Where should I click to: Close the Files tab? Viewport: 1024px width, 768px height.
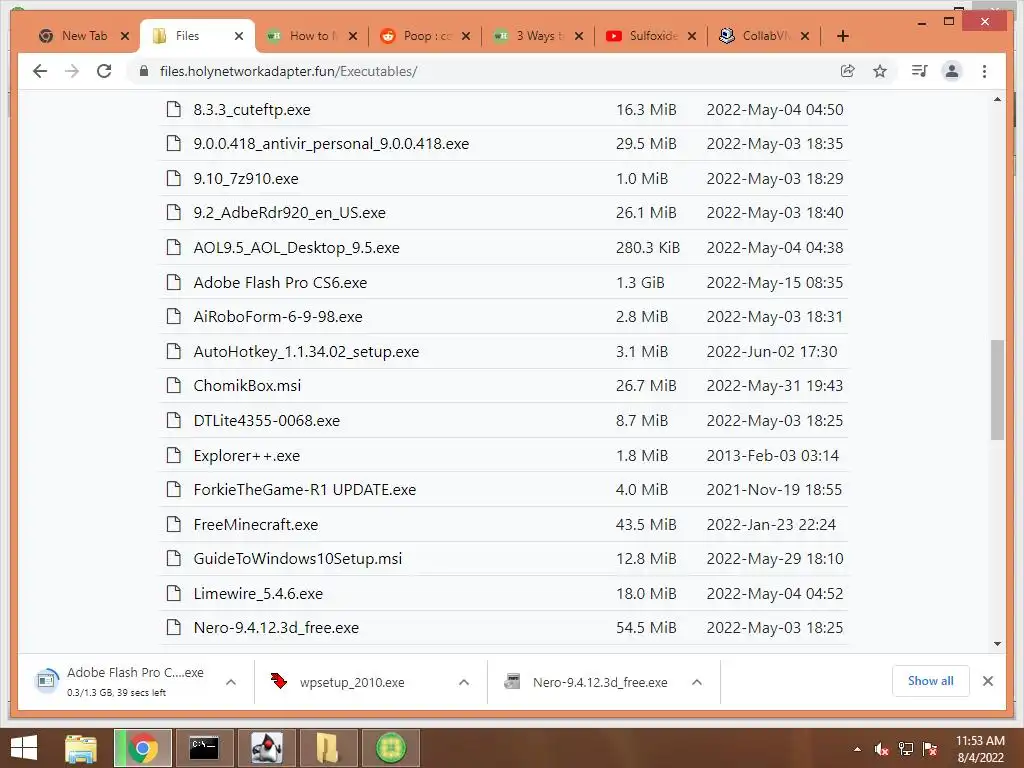pos(239,36)
